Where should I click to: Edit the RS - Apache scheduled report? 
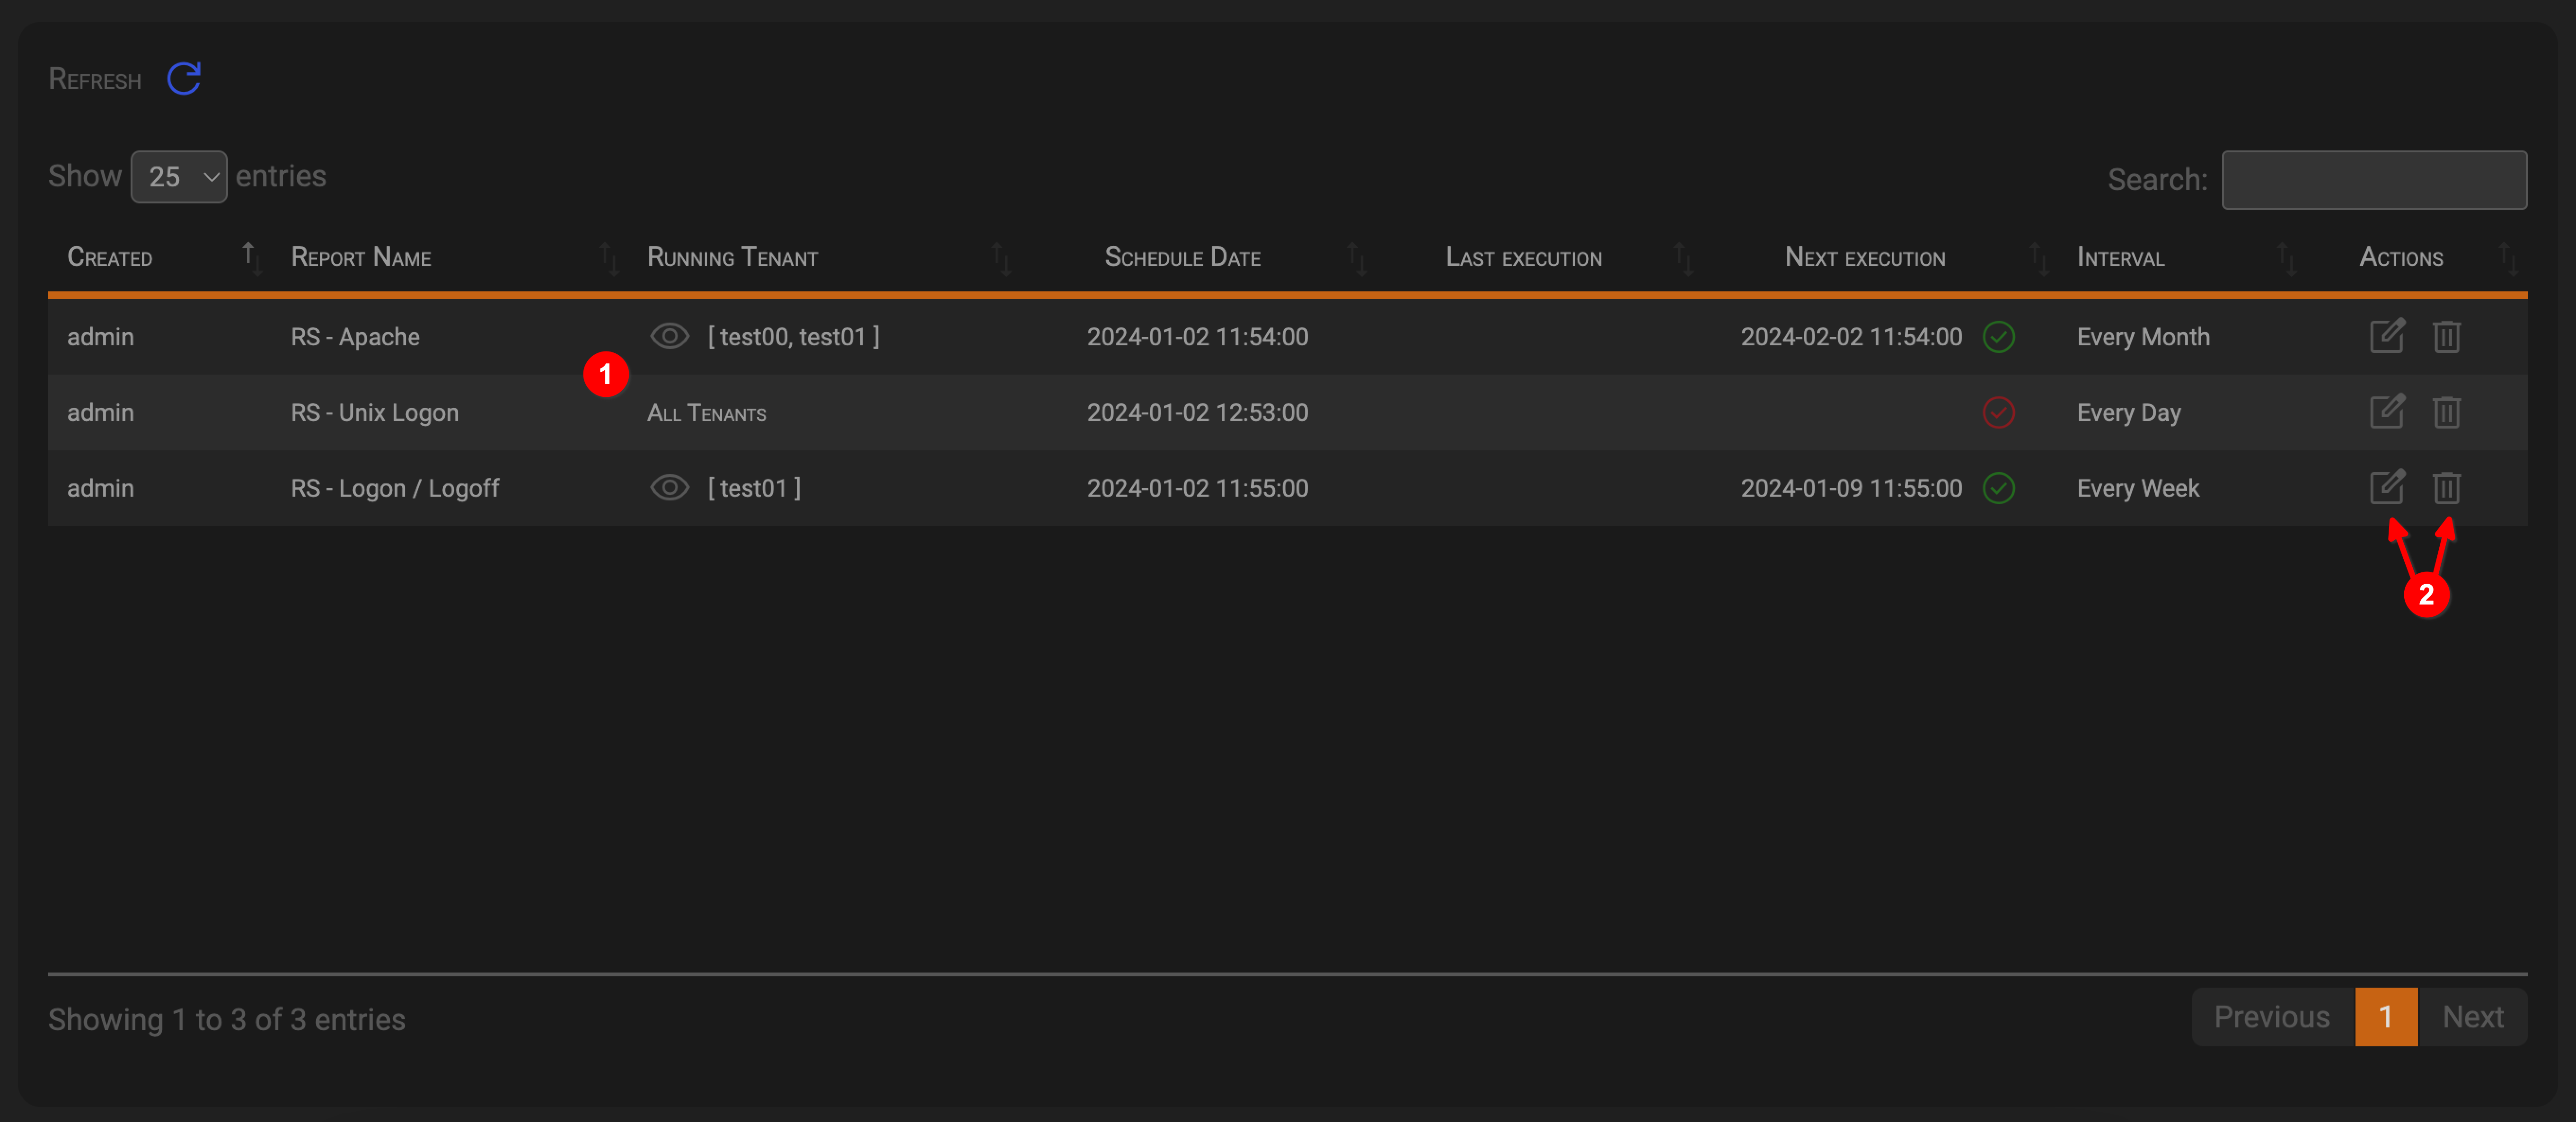(x=2387, y=335)
